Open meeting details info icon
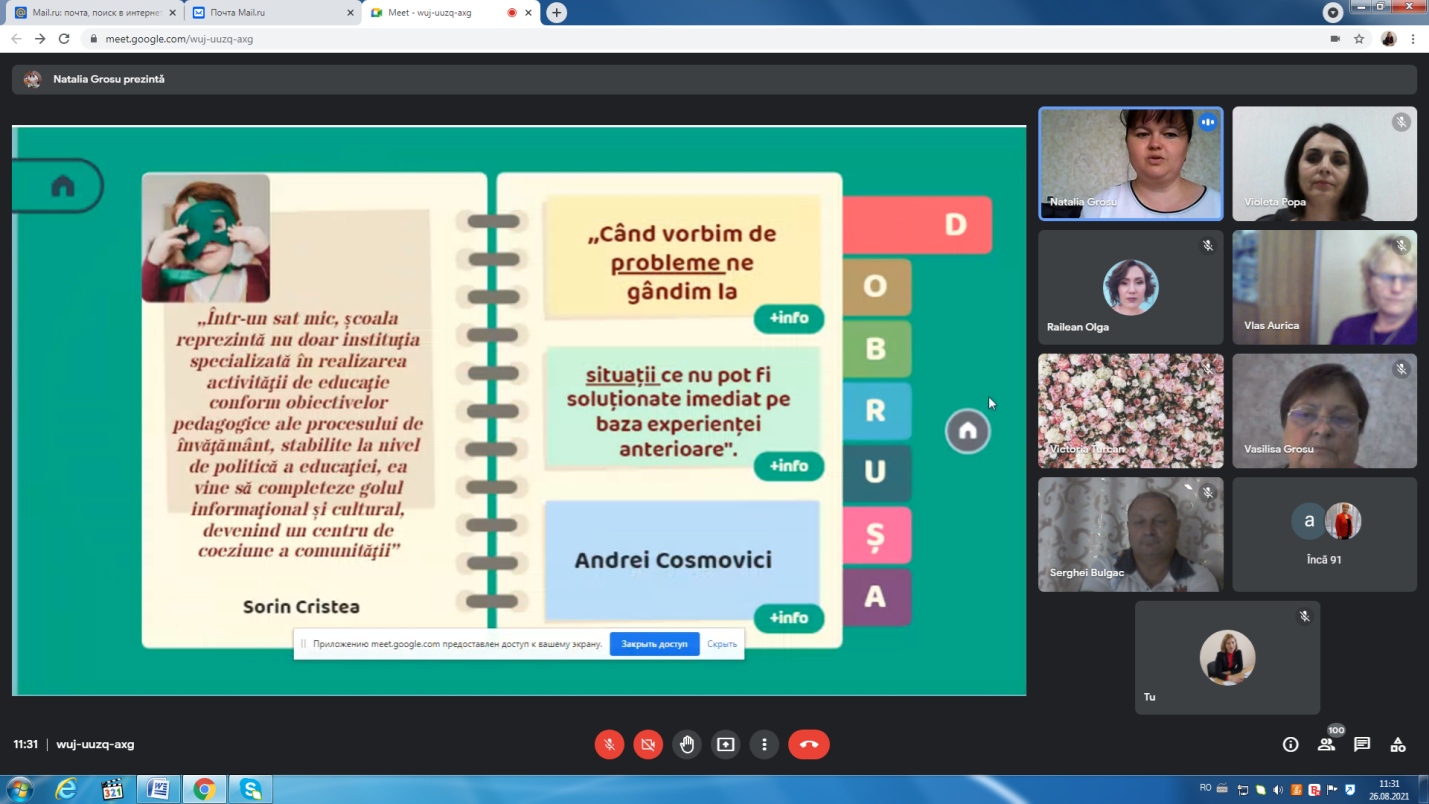Viewport: 1429px width, 804px height. pyautogui.click(x=1290, y=744)
